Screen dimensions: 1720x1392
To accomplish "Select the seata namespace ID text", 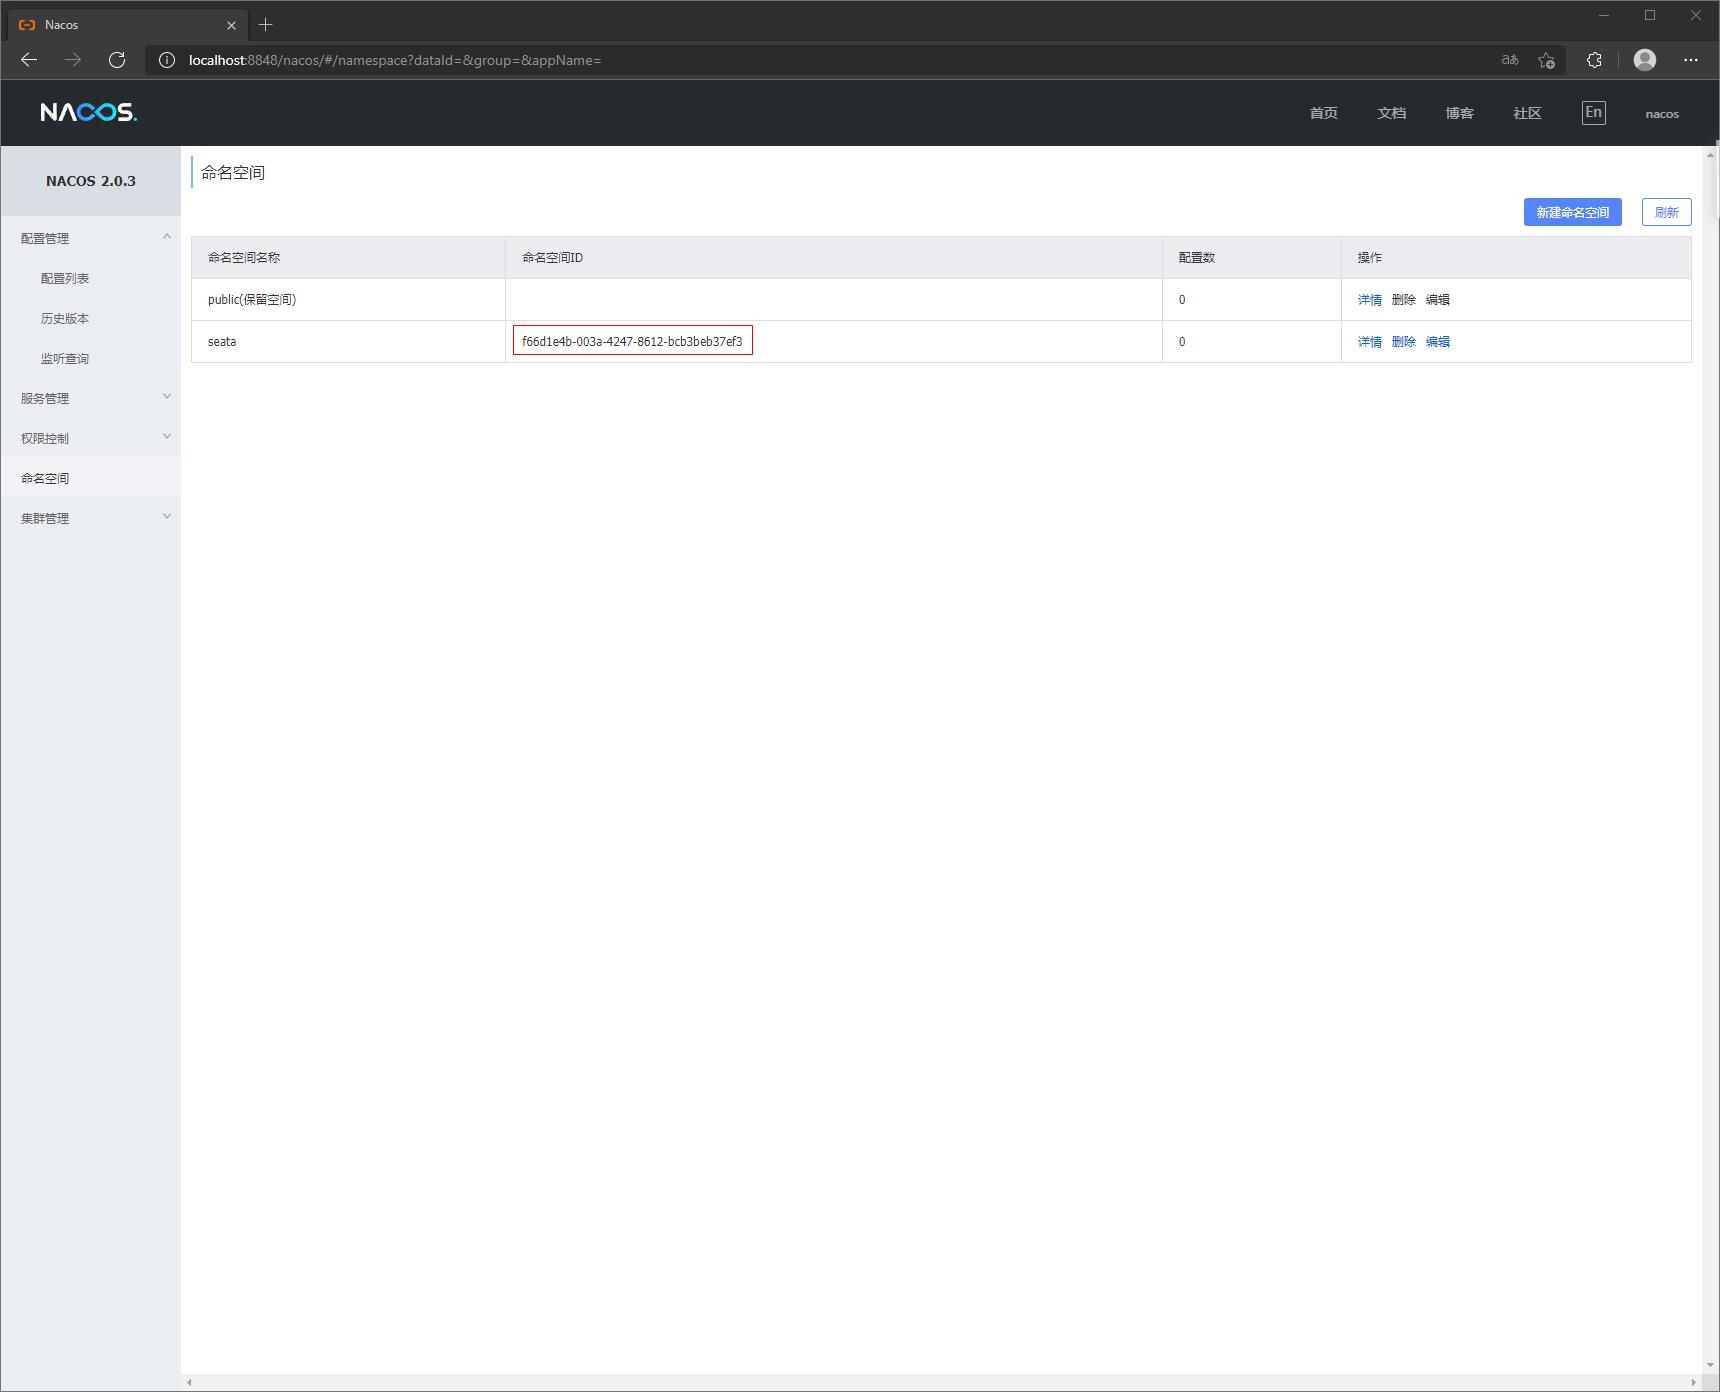I will coord(632,342).
